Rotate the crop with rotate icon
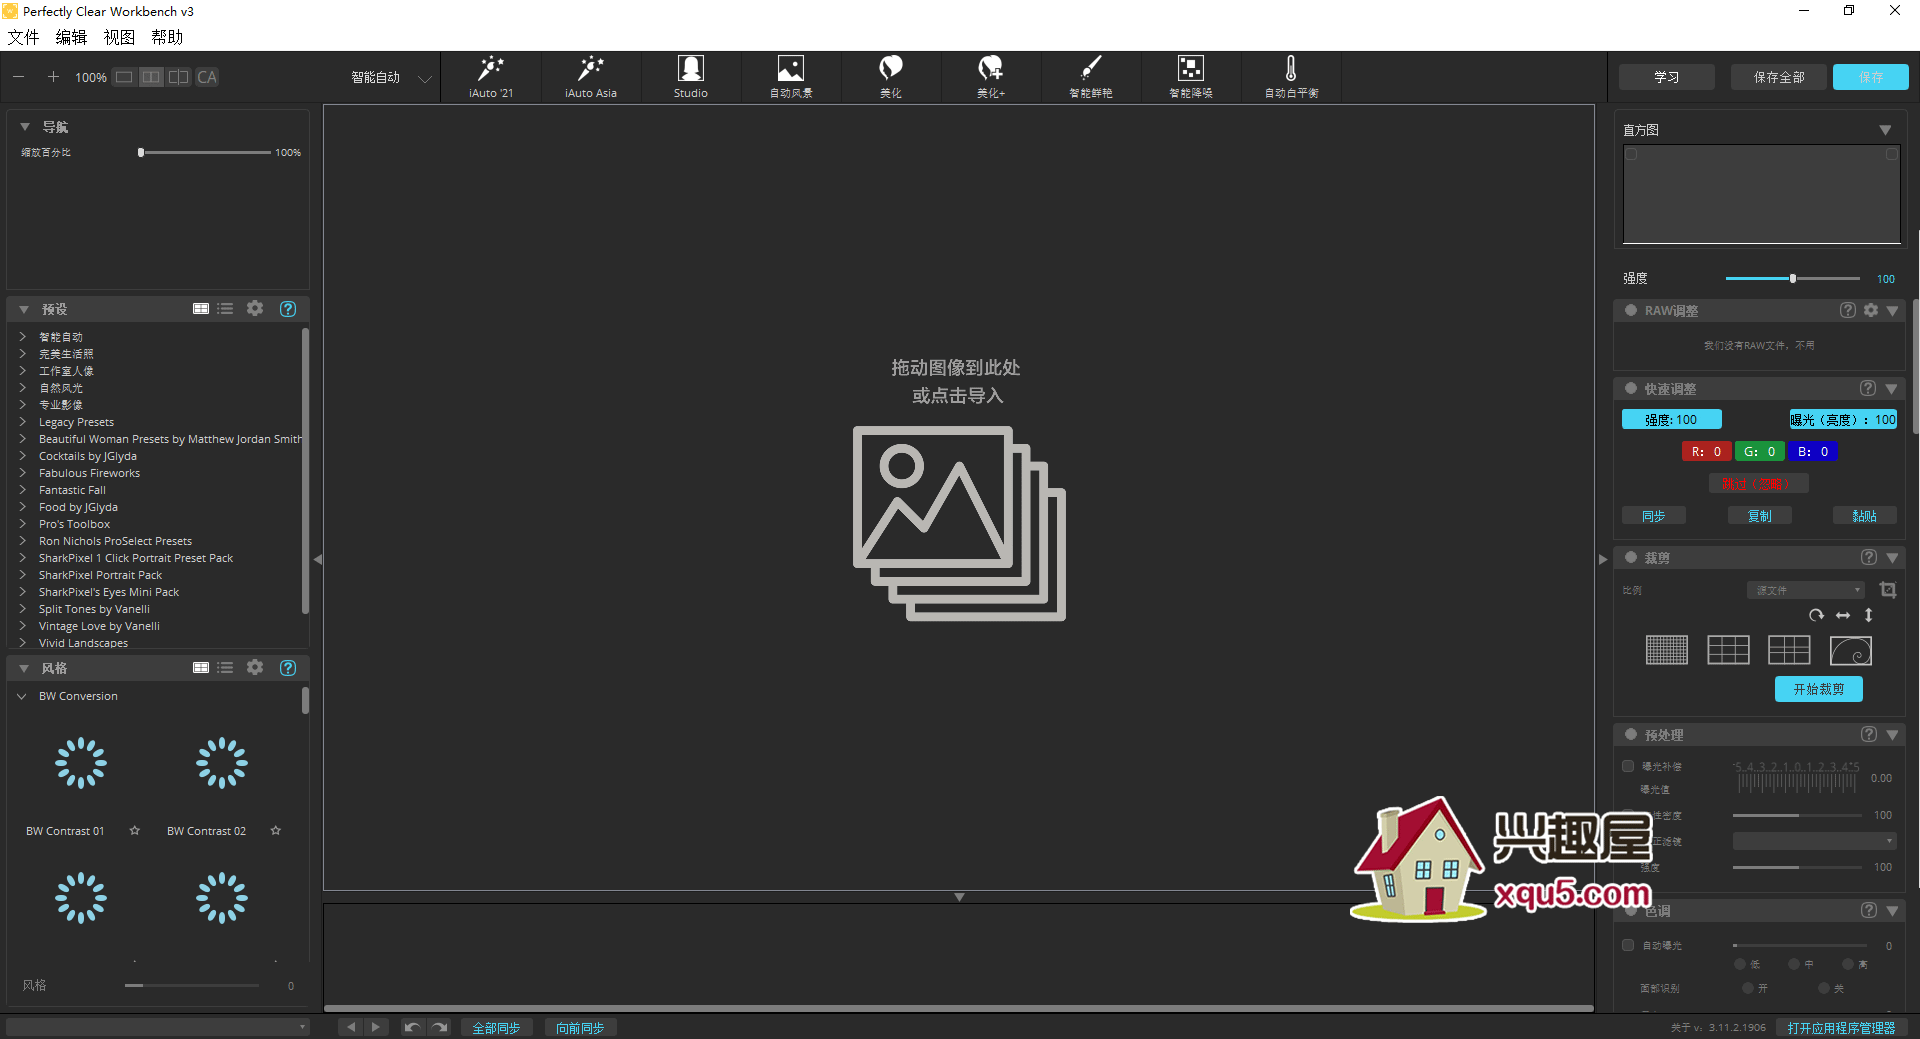This screenshot has height=1039, width=1920. tap(1816, 615)
